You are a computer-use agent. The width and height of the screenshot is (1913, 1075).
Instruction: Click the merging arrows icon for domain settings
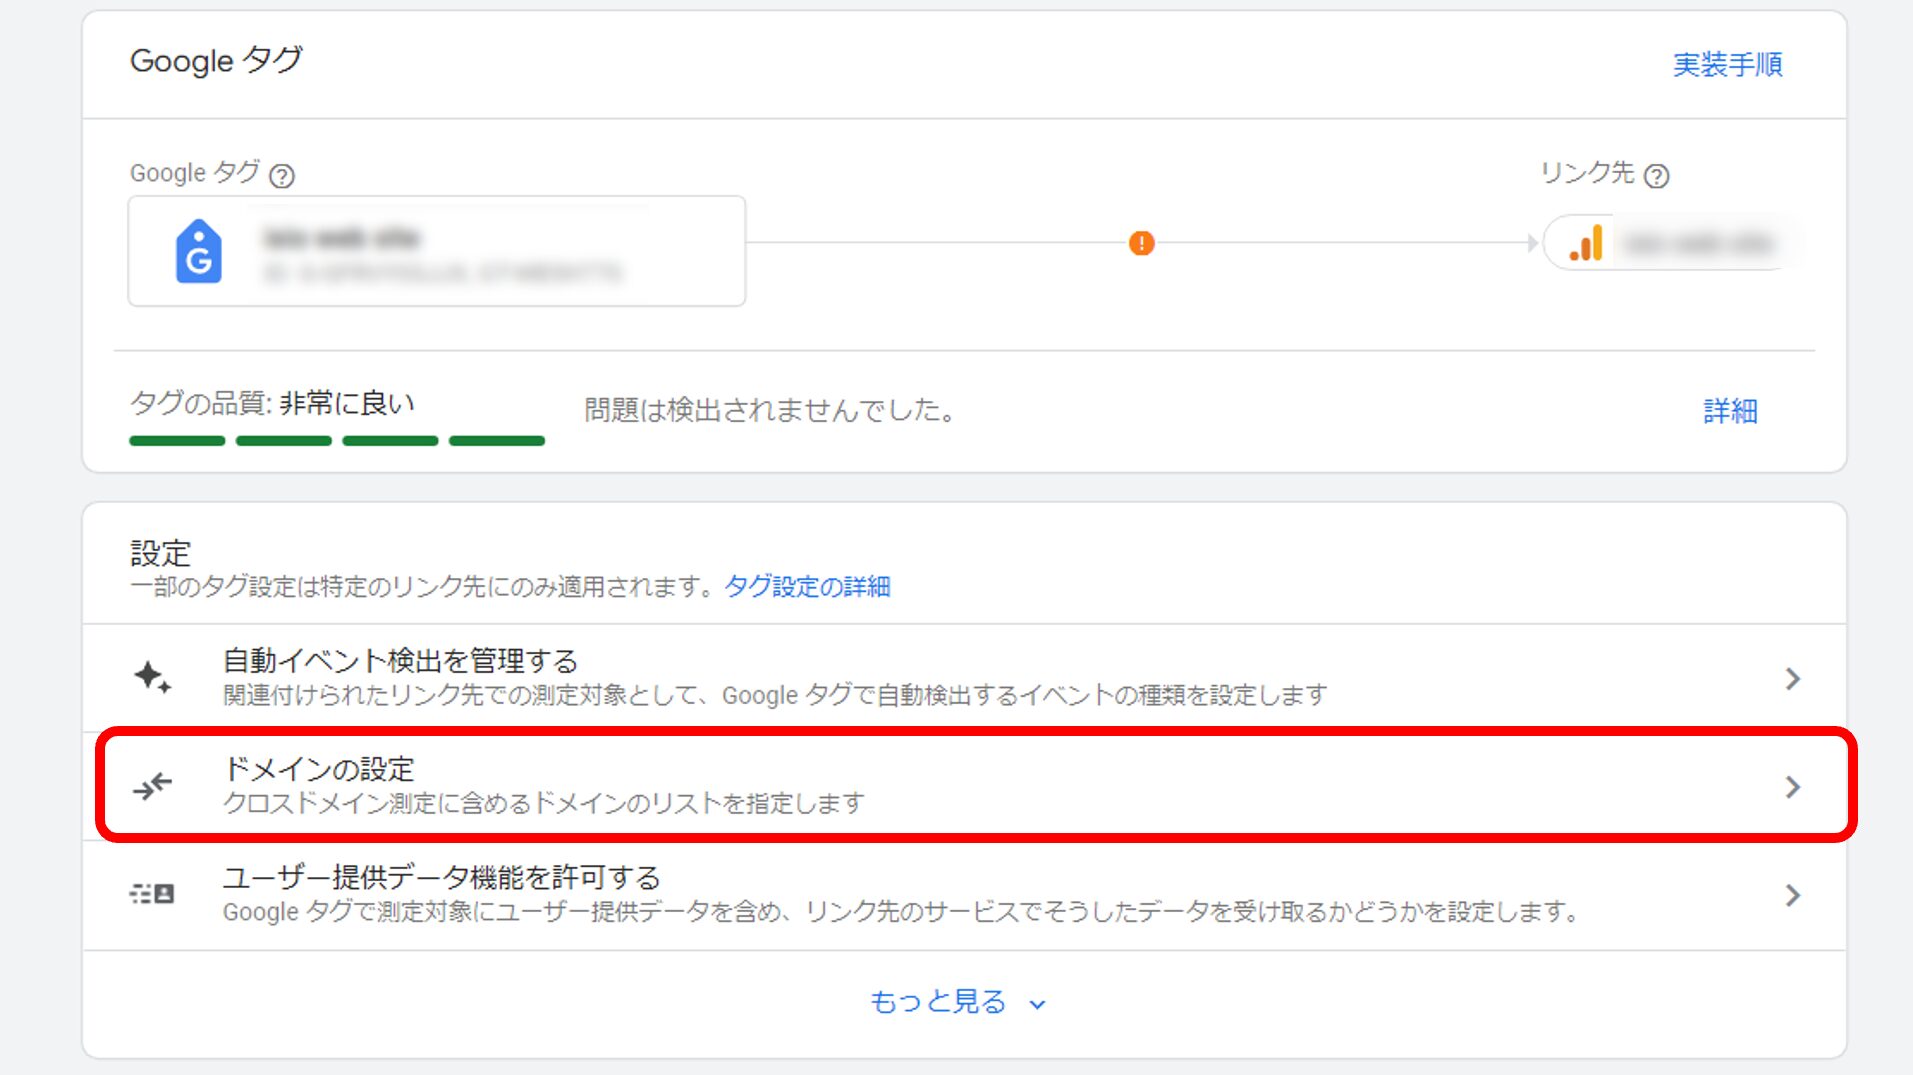point(152,787)
